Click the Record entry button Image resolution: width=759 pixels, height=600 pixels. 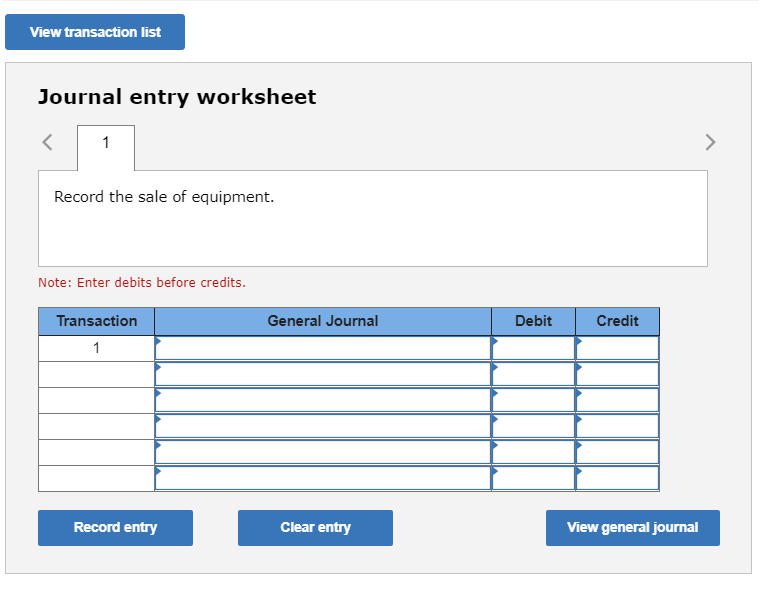click(x=116, y=527)
